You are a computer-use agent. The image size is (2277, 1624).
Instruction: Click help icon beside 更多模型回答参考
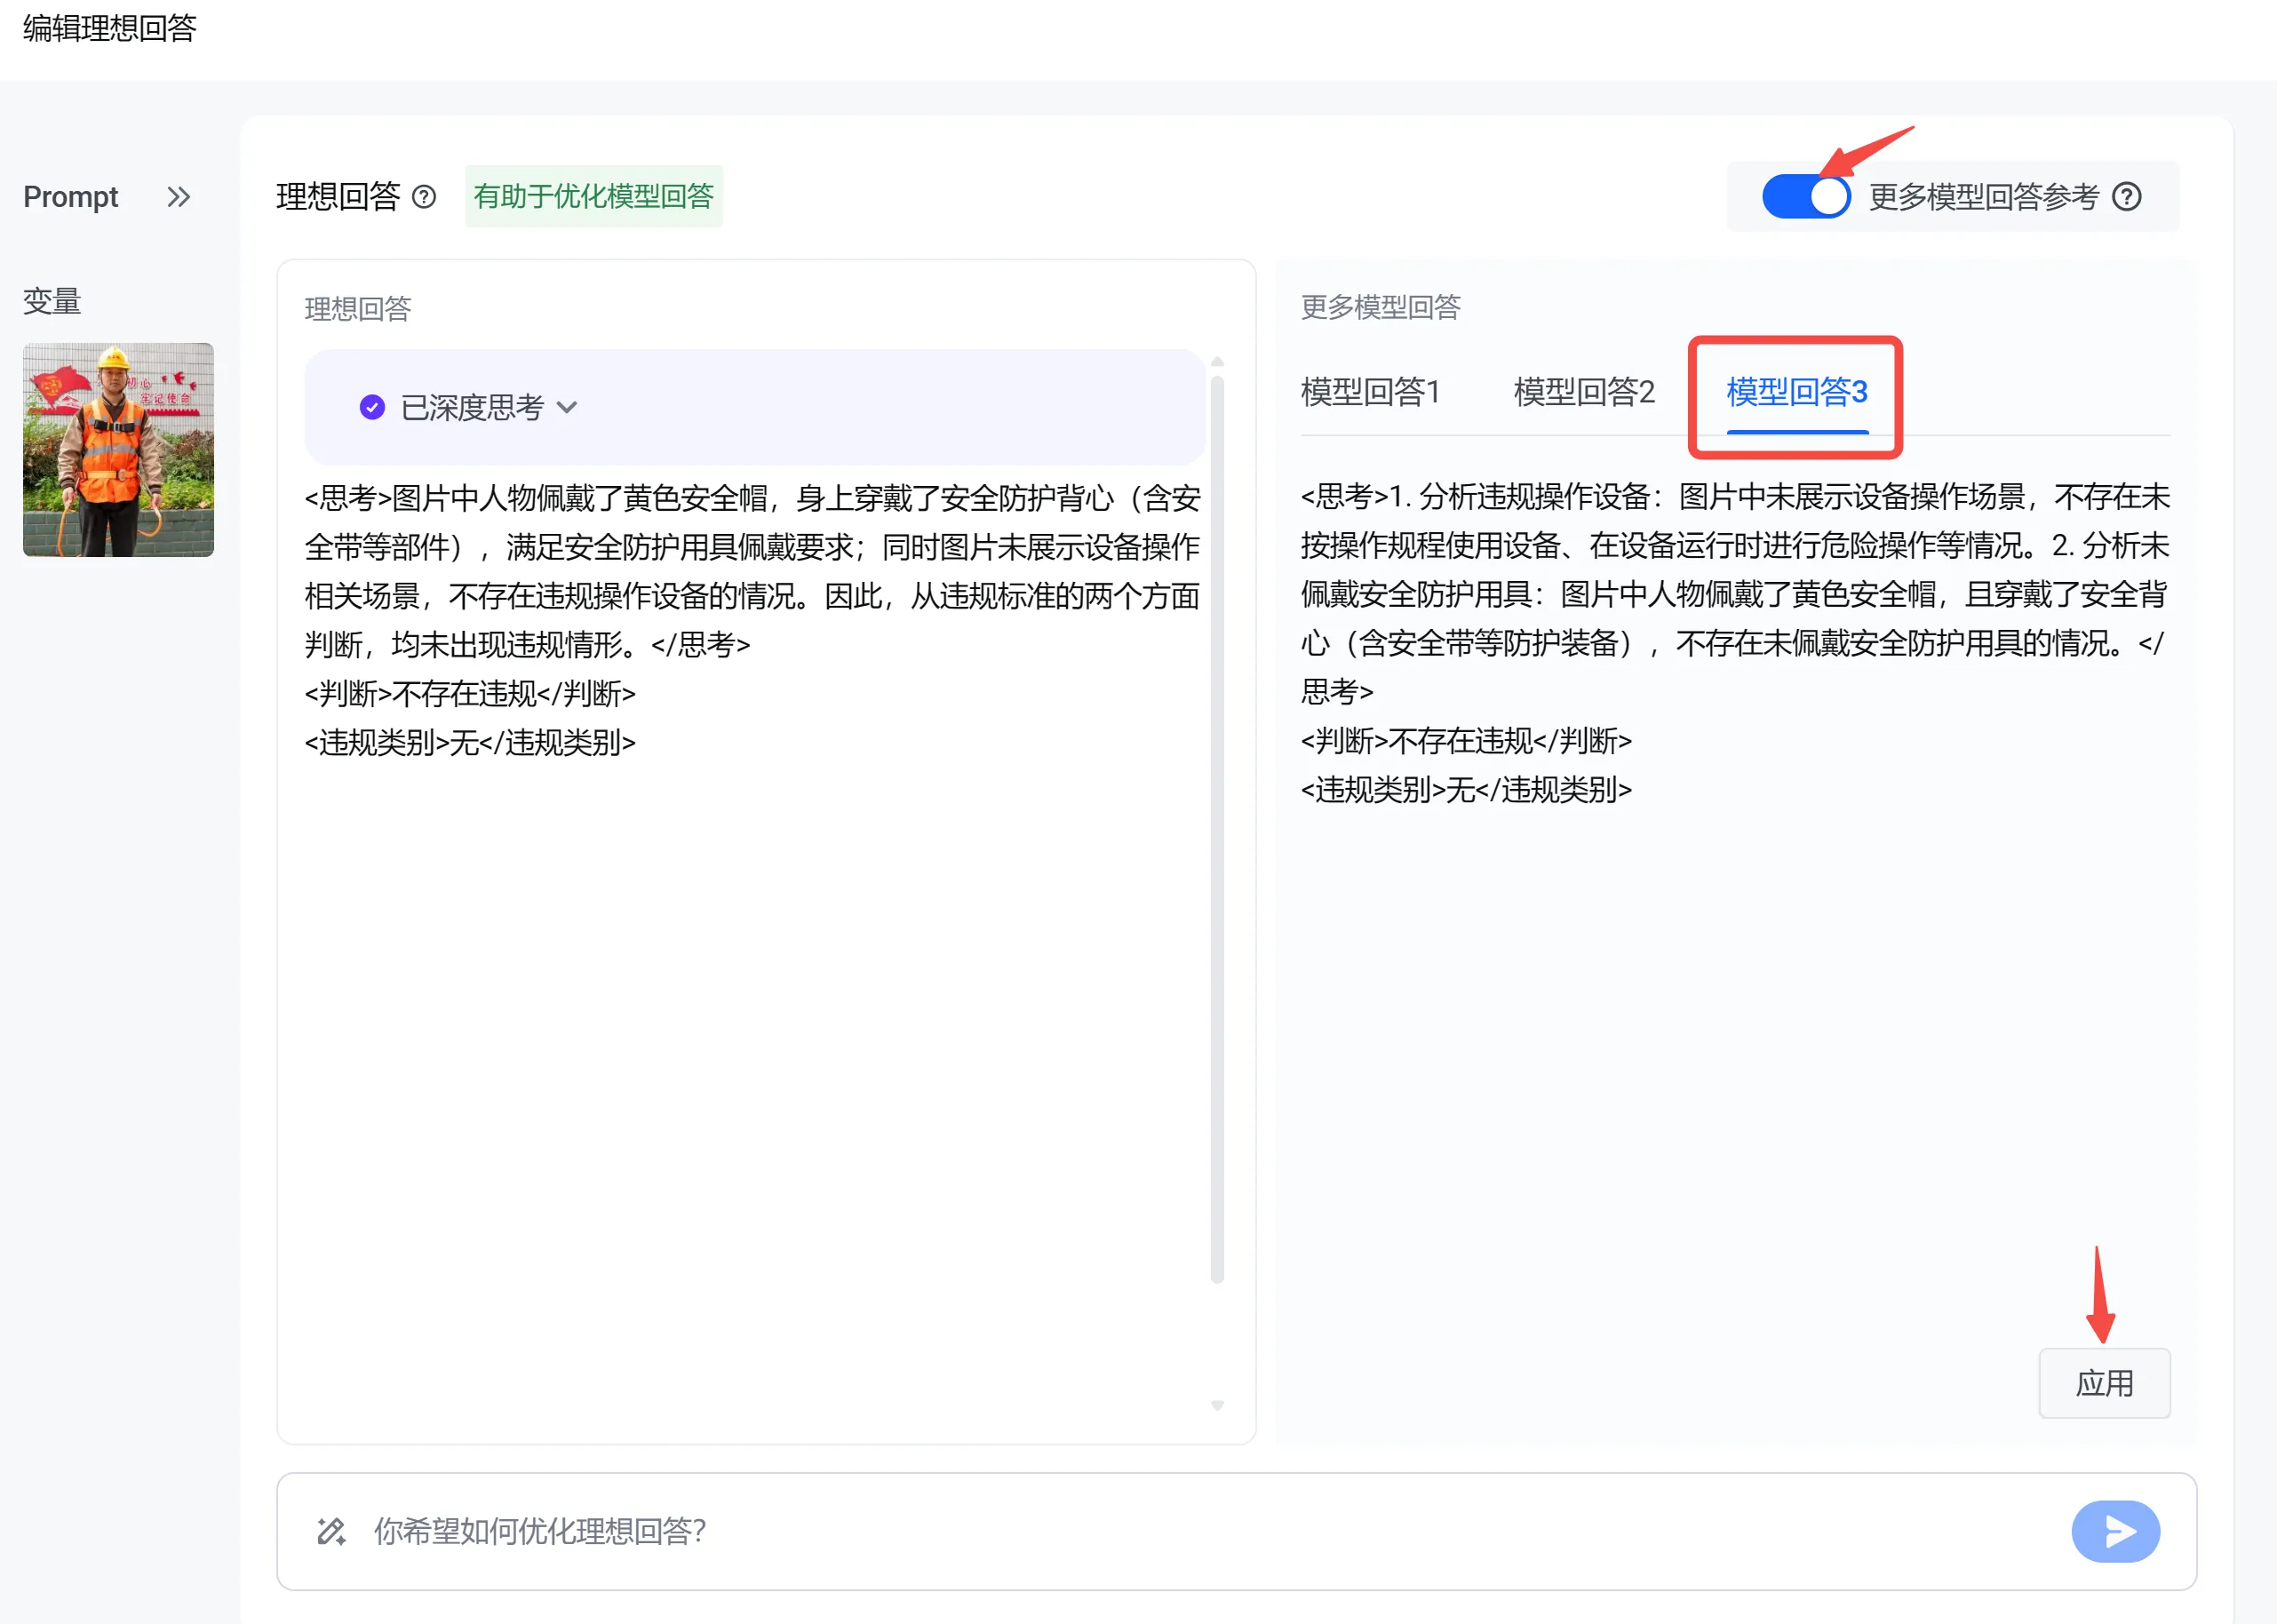tap(2126, 197)
